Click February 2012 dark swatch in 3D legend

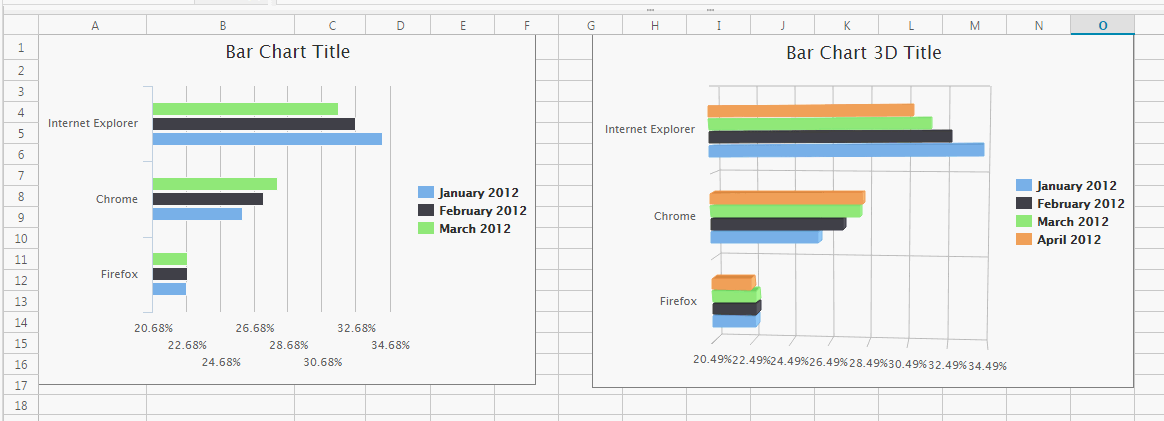coord(1024,203)
